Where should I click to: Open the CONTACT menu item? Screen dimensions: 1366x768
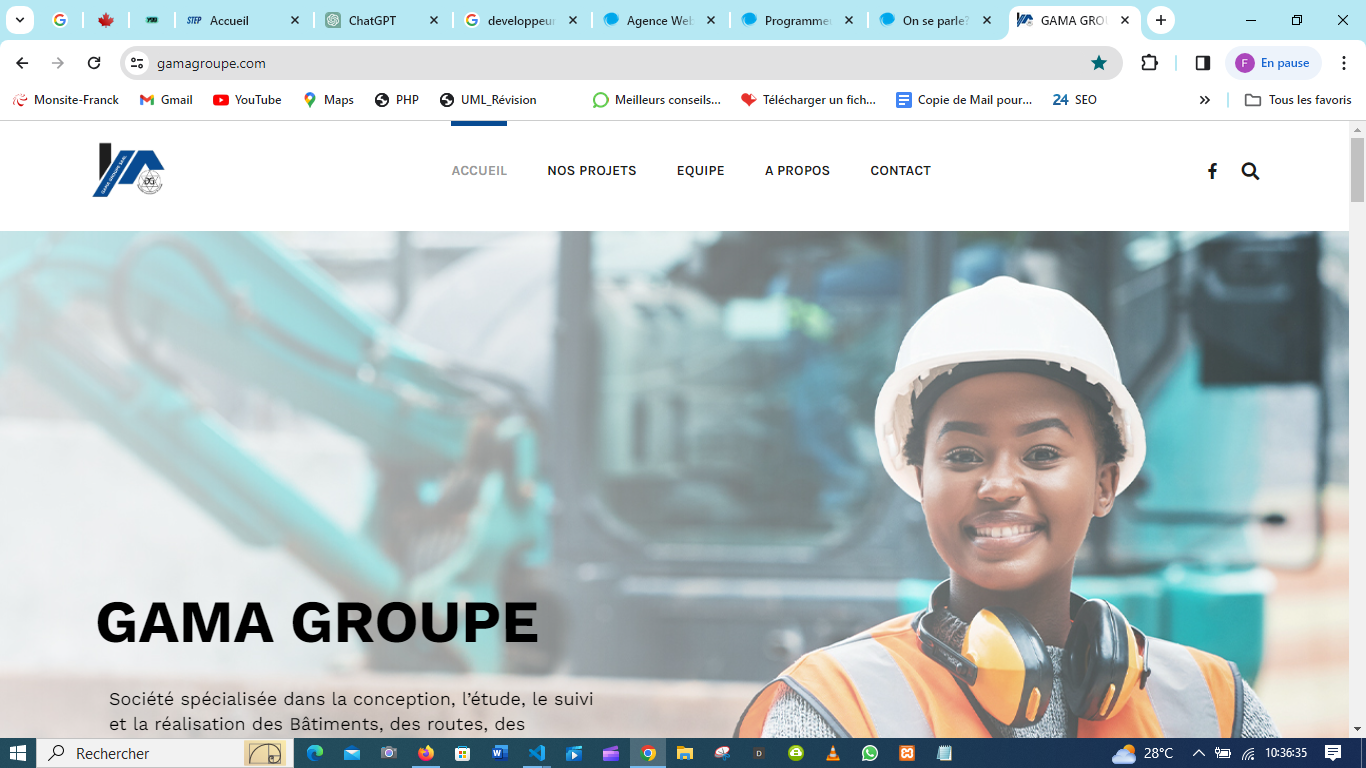pyautogui.click(x=901, y=171)
